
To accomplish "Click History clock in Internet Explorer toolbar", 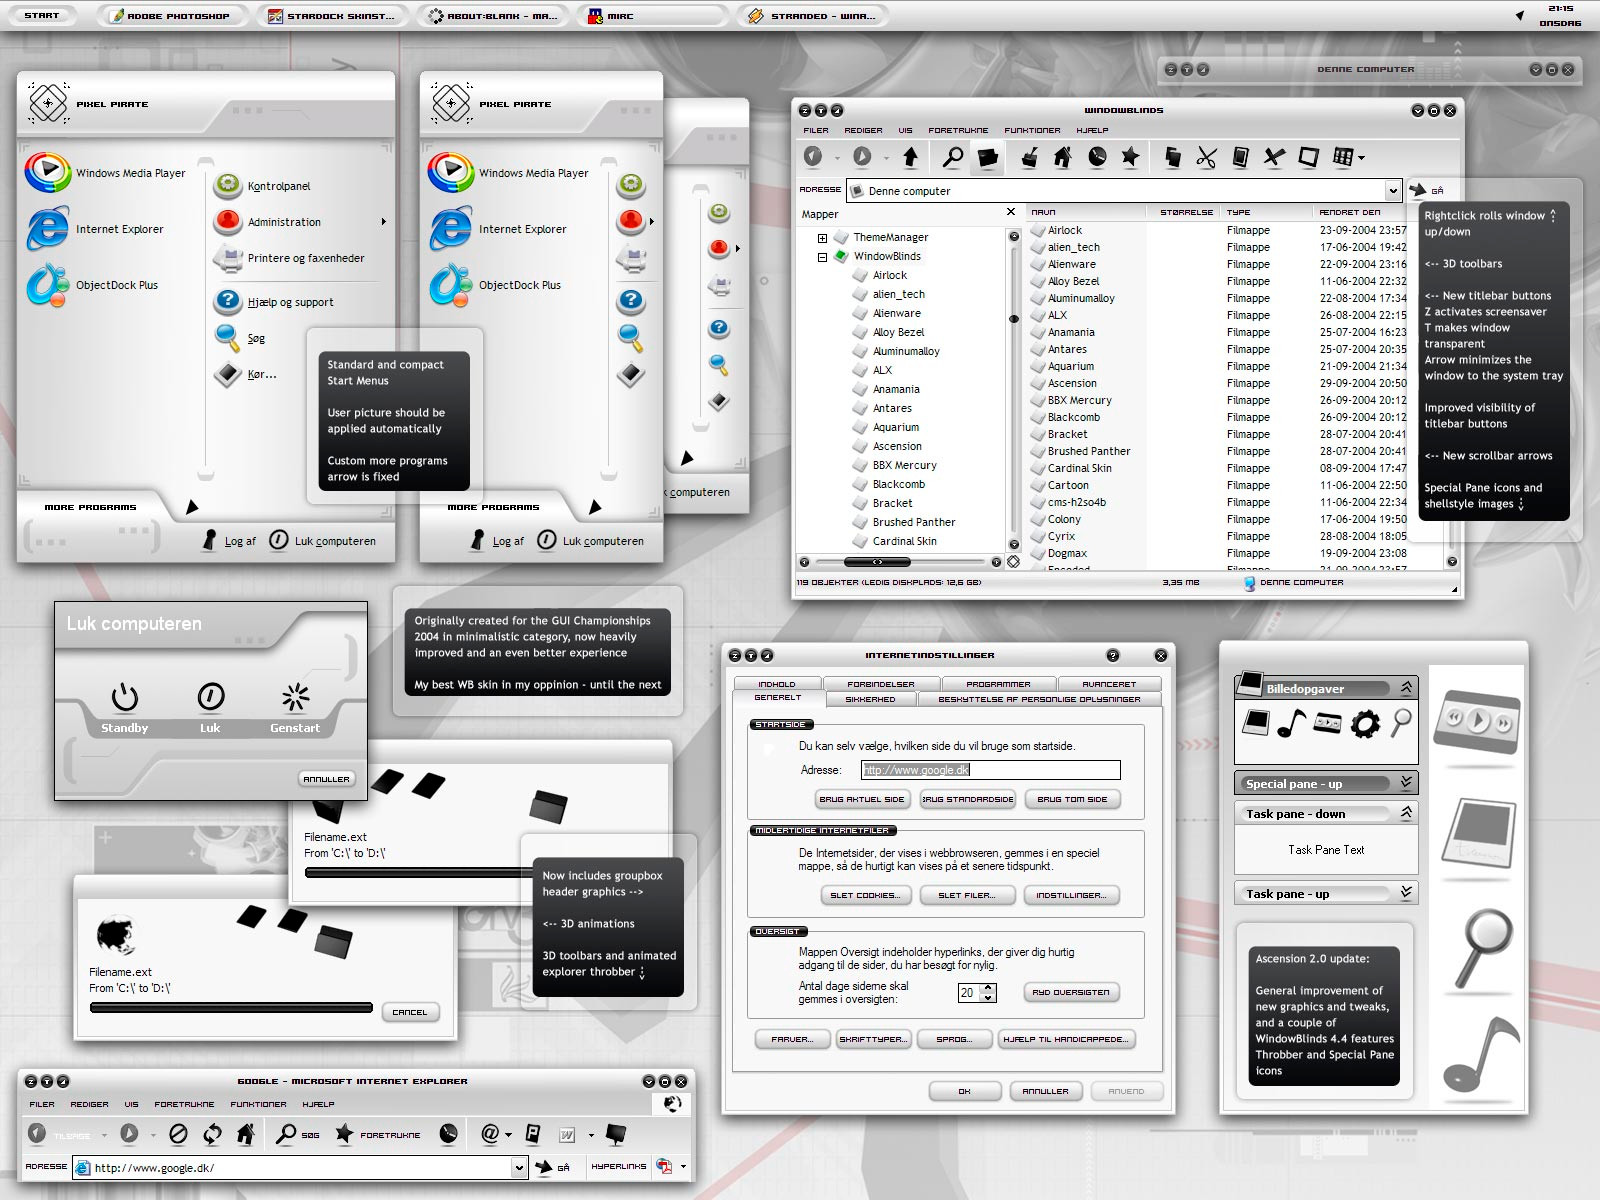I will click(449, 1134).
